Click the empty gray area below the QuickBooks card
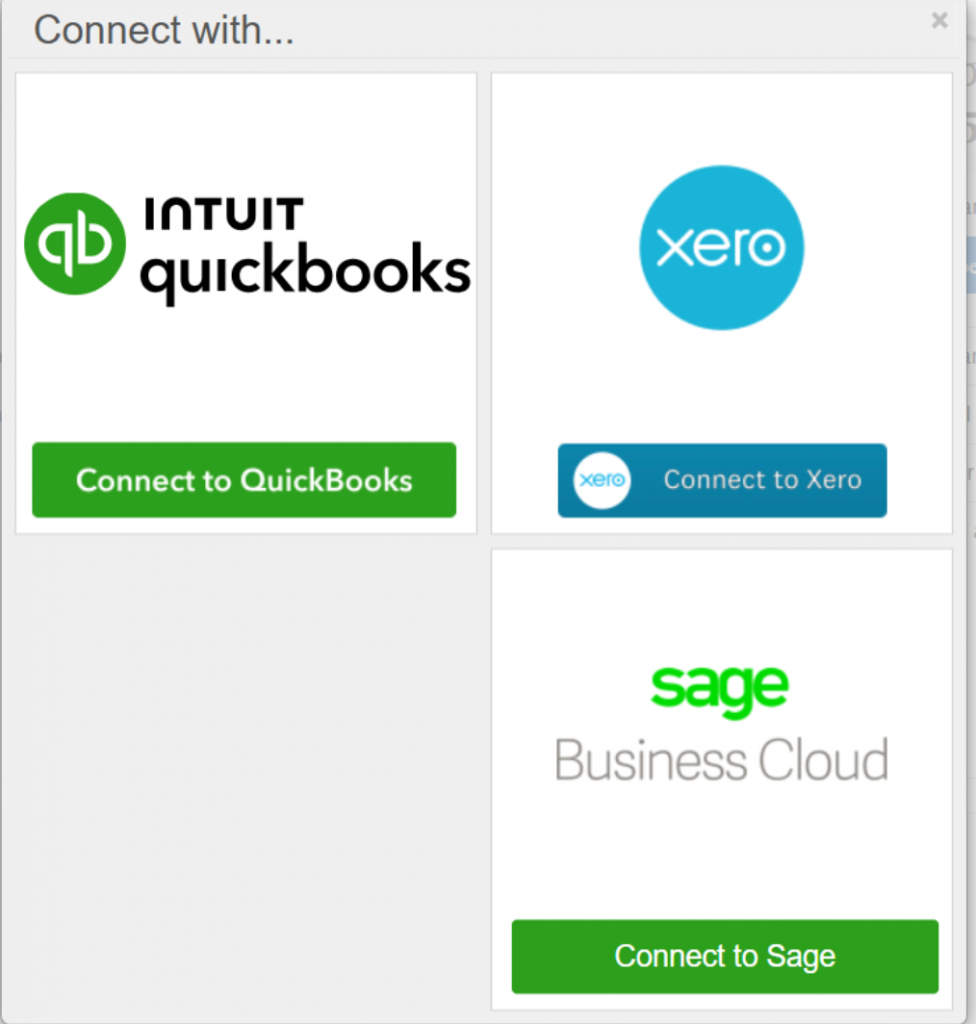 click(245, 770)
